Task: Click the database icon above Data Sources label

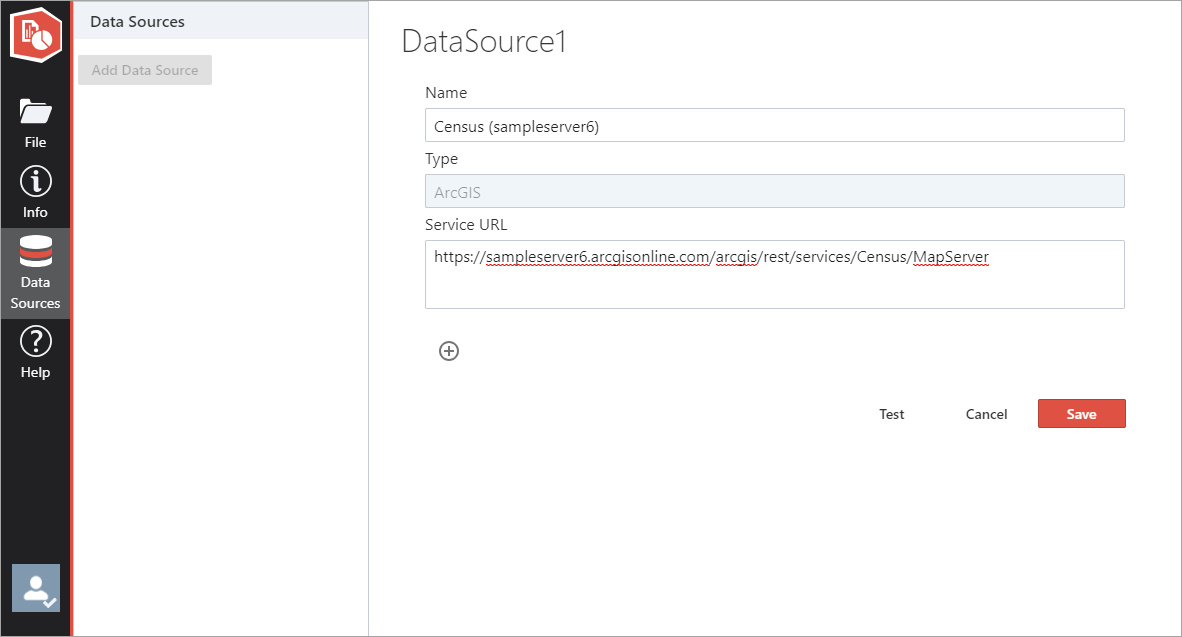Action: (35, 251)
